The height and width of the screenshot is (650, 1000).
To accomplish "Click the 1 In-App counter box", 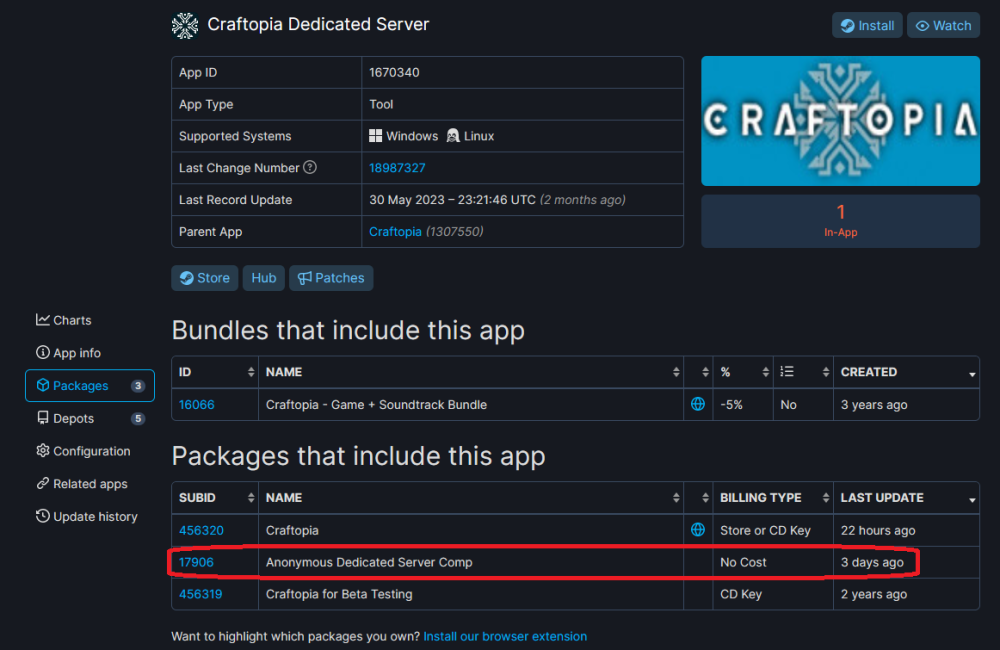I will (841, 221).
